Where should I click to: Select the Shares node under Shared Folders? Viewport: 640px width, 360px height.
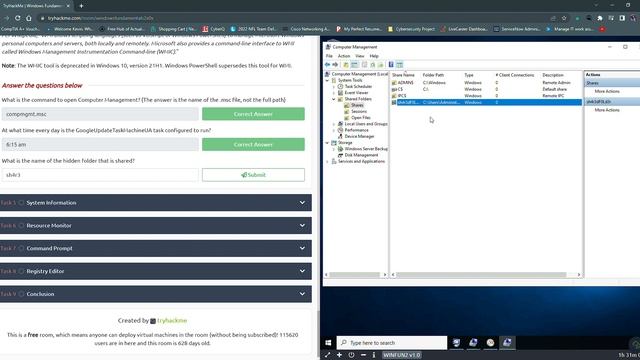(x=357, y=105)
